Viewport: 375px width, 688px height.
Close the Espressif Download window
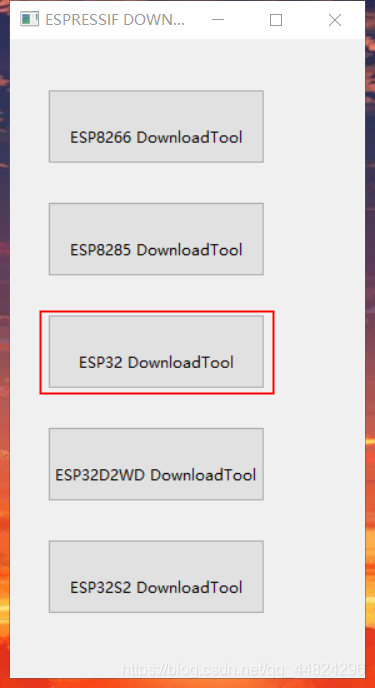pyautogui.click(x=335, y=20)
